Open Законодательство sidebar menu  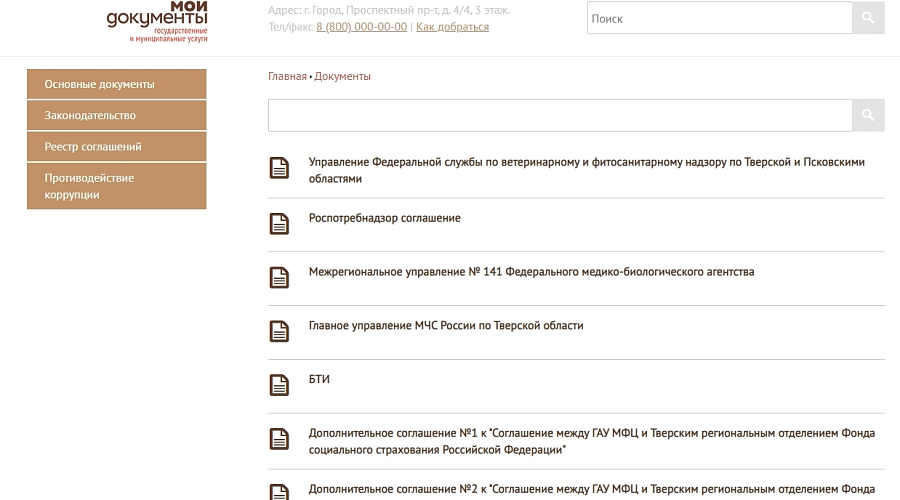point(117,115)
